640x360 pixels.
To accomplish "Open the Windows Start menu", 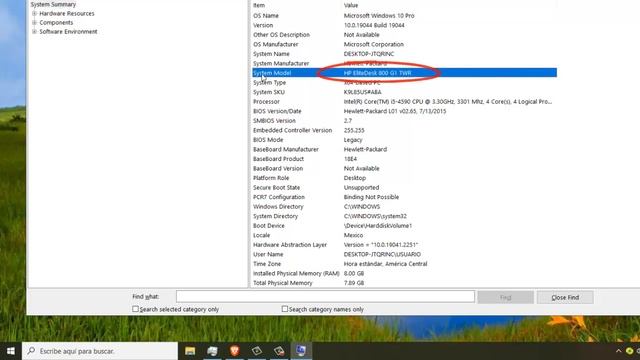I will (x=11, y=351).
